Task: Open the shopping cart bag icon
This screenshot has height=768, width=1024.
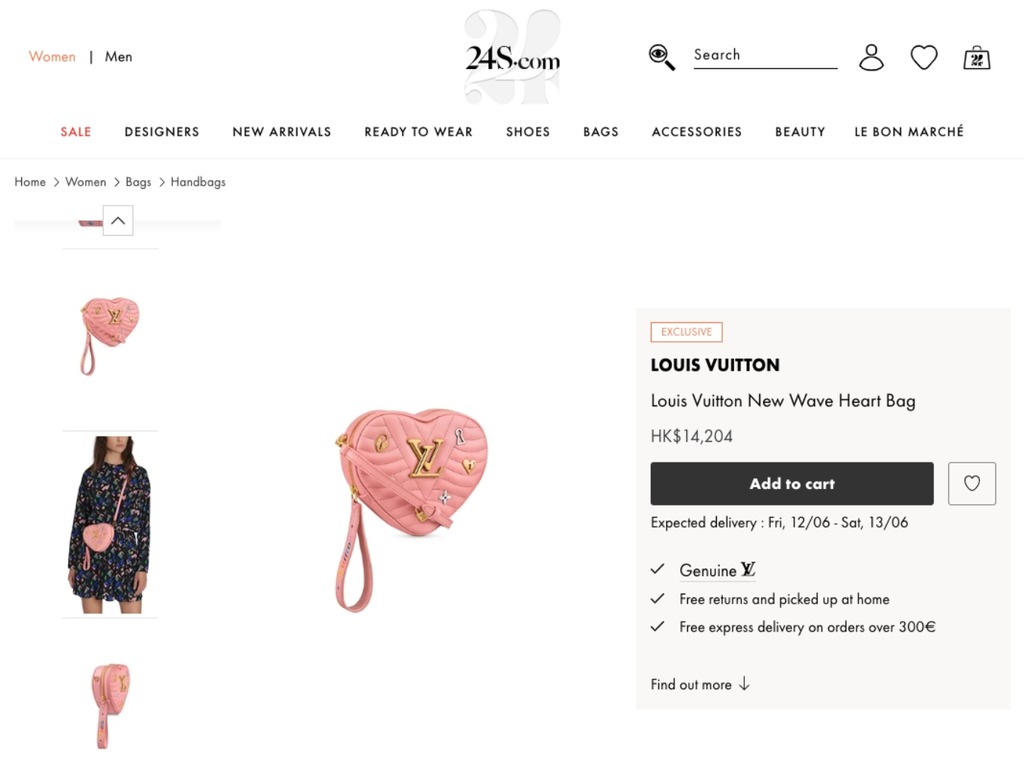Action: (976, 57)
